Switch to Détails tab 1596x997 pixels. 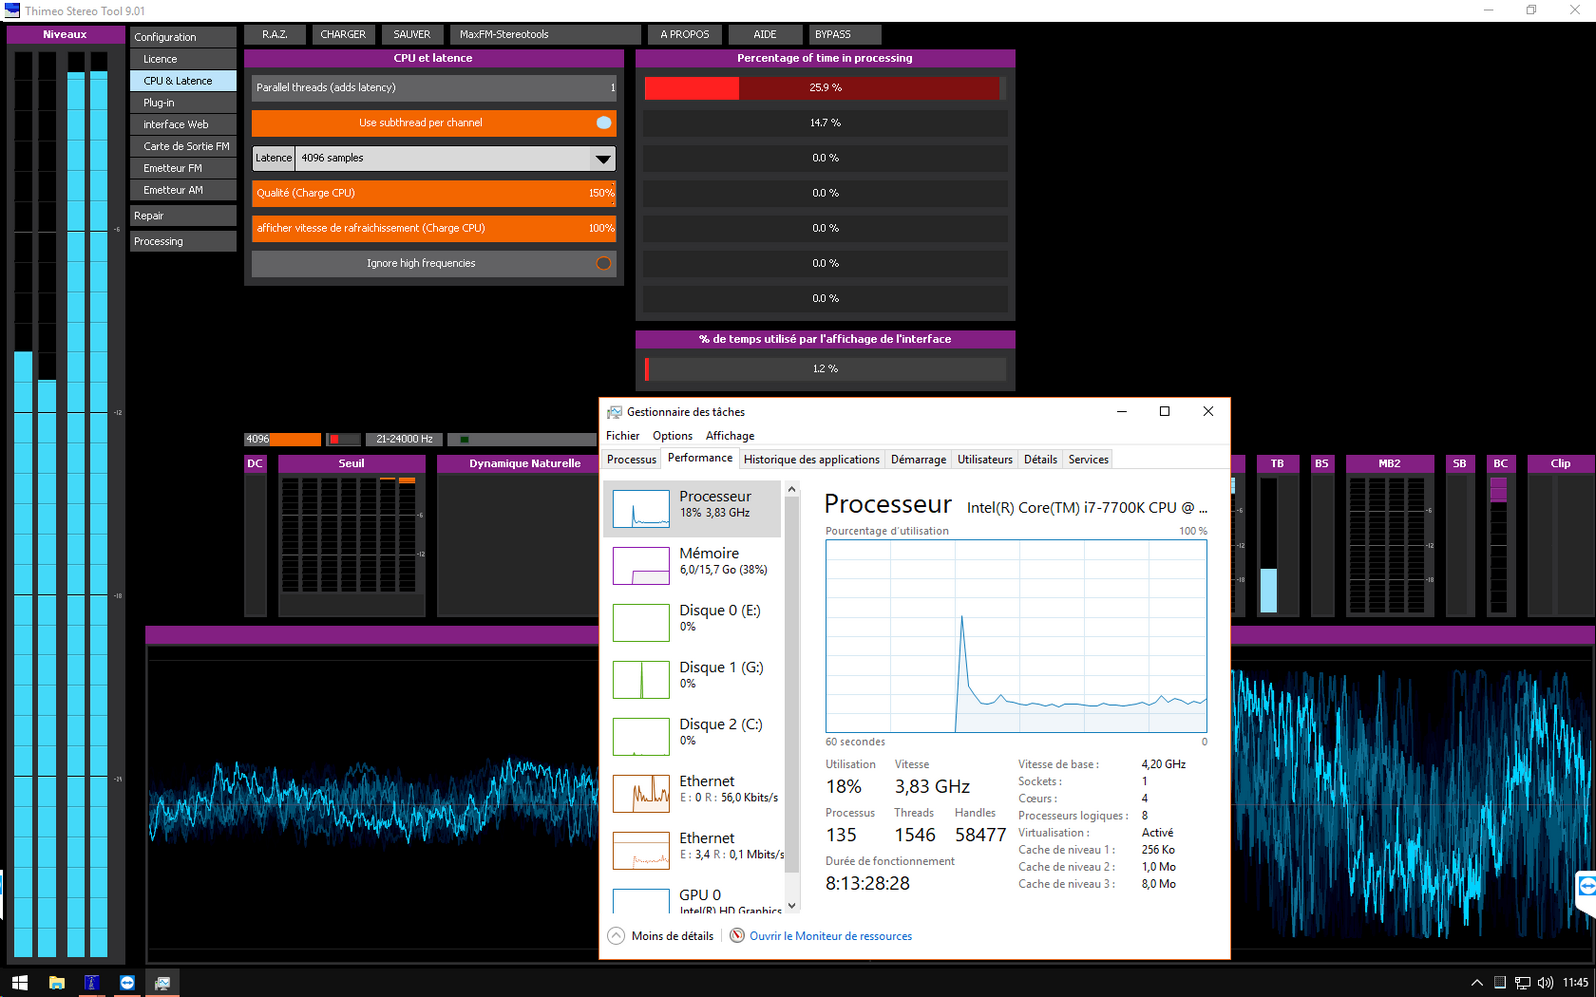click(1040, 460)
